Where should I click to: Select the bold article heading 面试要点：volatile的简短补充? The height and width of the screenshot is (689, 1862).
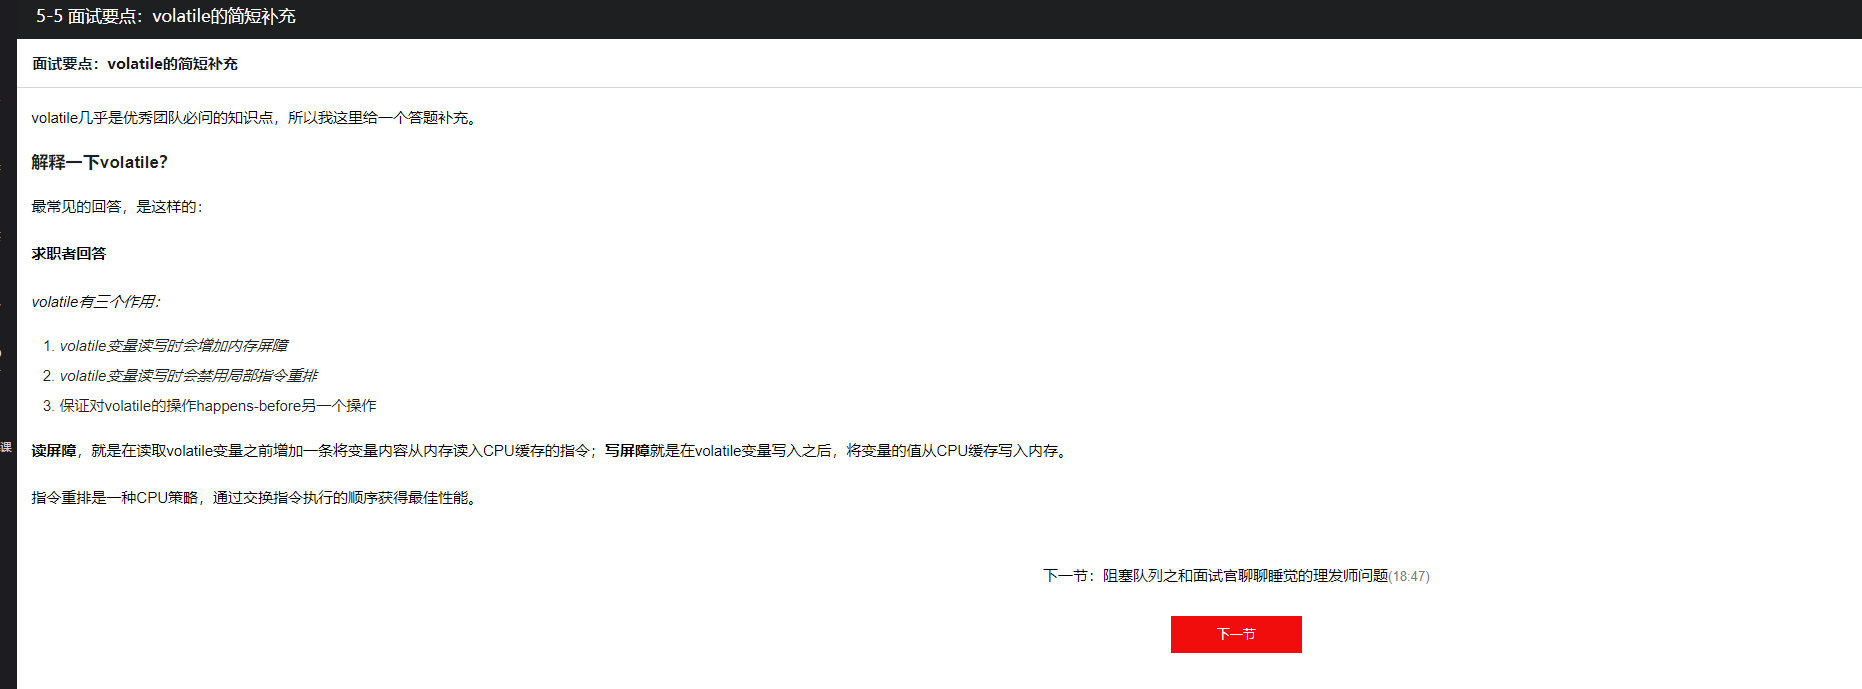click(x=135, y=64)
